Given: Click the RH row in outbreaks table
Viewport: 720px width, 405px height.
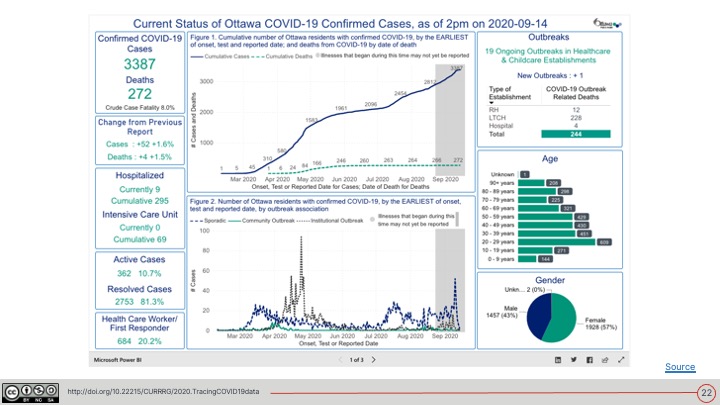Looking at the screenshot, I should pyautogui.click(x=549, y=110).
